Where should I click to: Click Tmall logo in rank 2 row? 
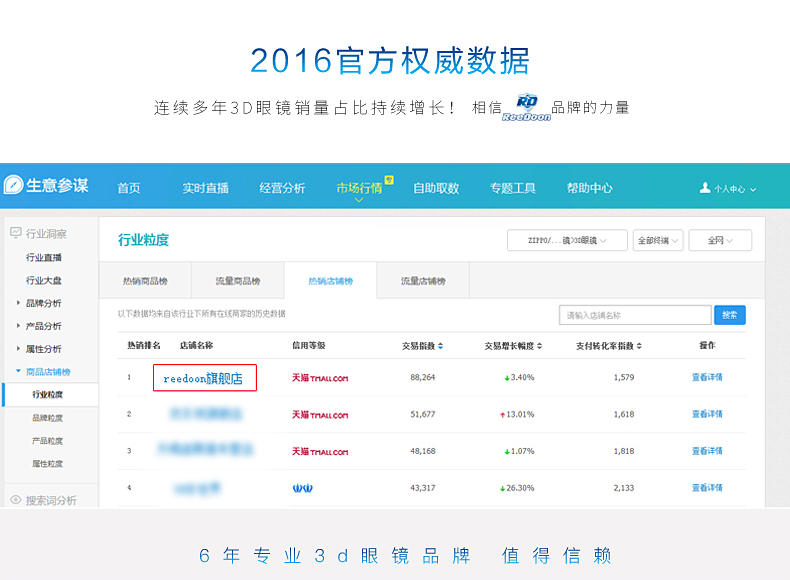(320, 415)
